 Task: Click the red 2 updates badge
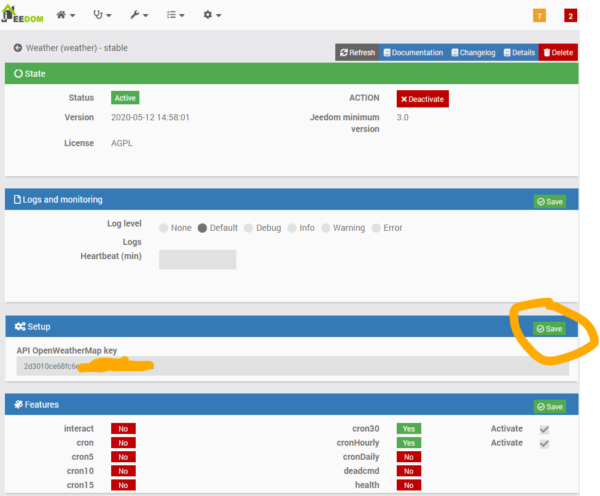[570, 16]
